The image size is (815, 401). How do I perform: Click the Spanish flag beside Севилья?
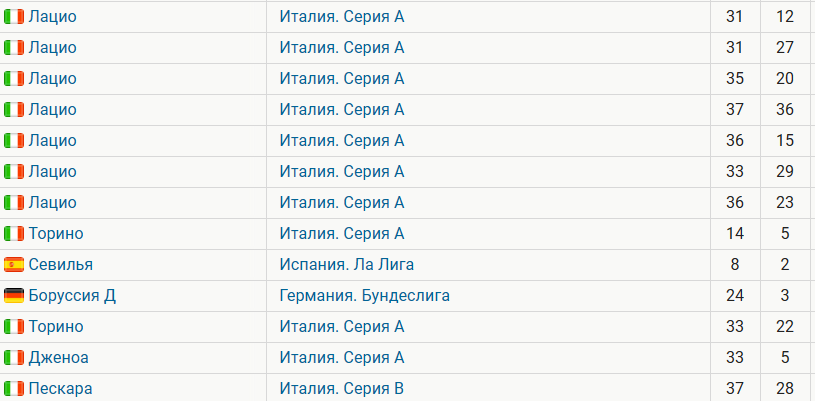[14, 265]
